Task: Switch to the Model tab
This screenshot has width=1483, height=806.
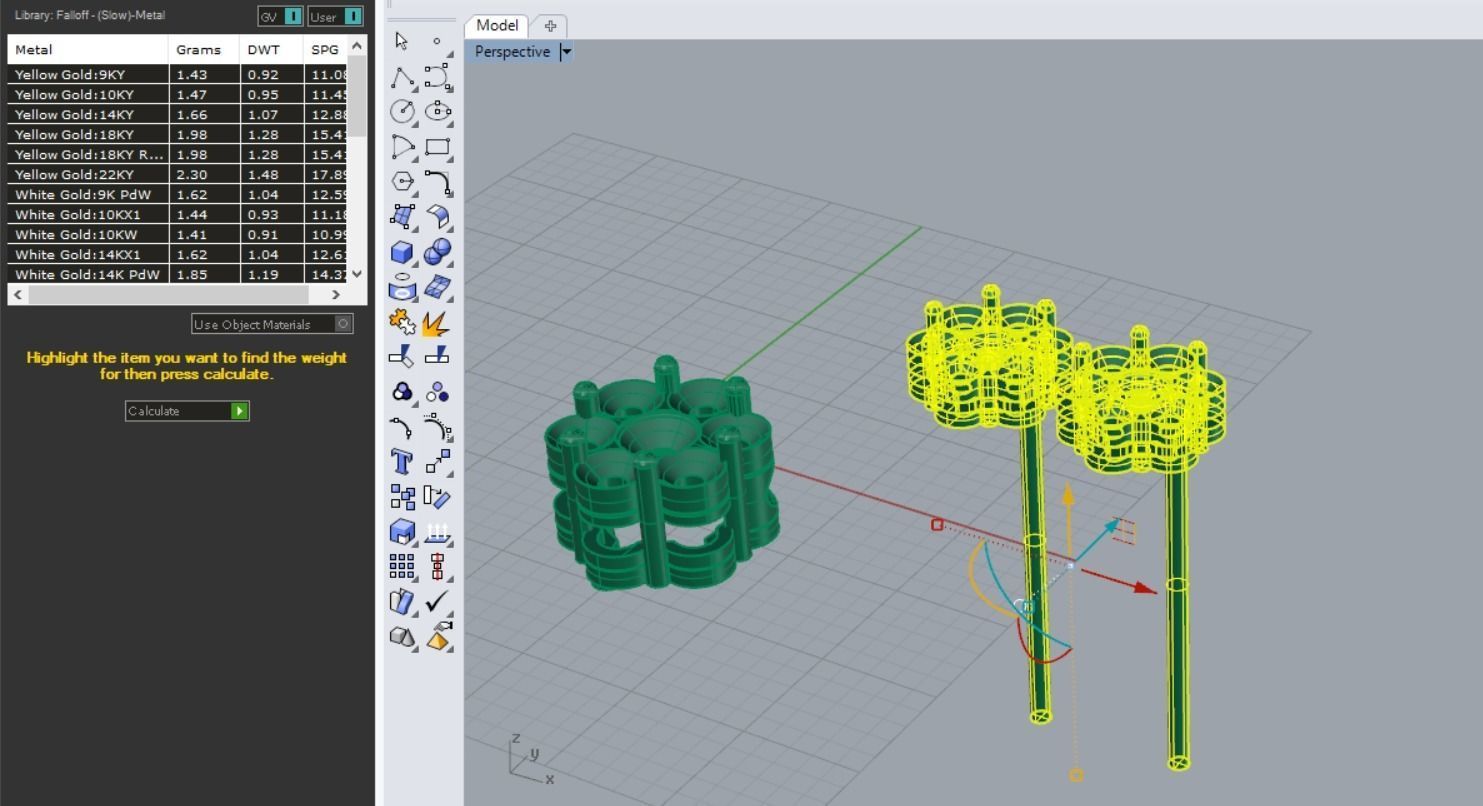Action: [497, 25]
